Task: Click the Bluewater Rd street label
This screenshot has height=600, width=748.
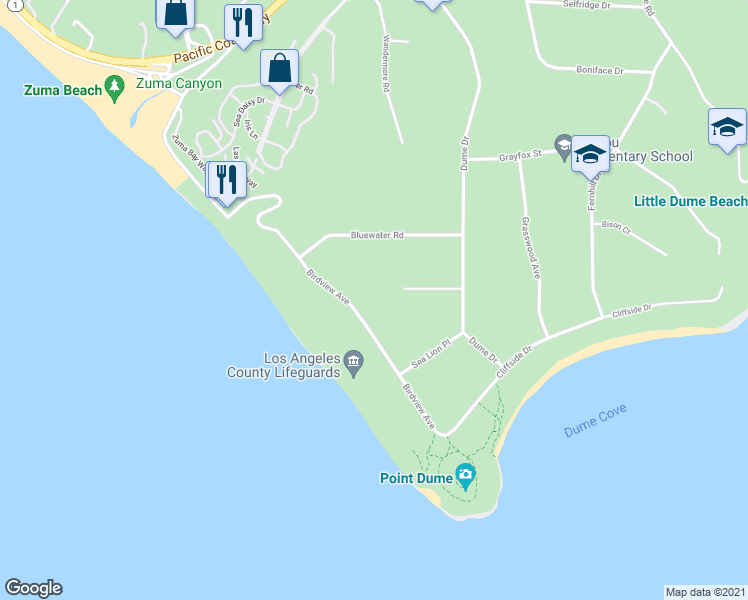Action: point(377,235)
